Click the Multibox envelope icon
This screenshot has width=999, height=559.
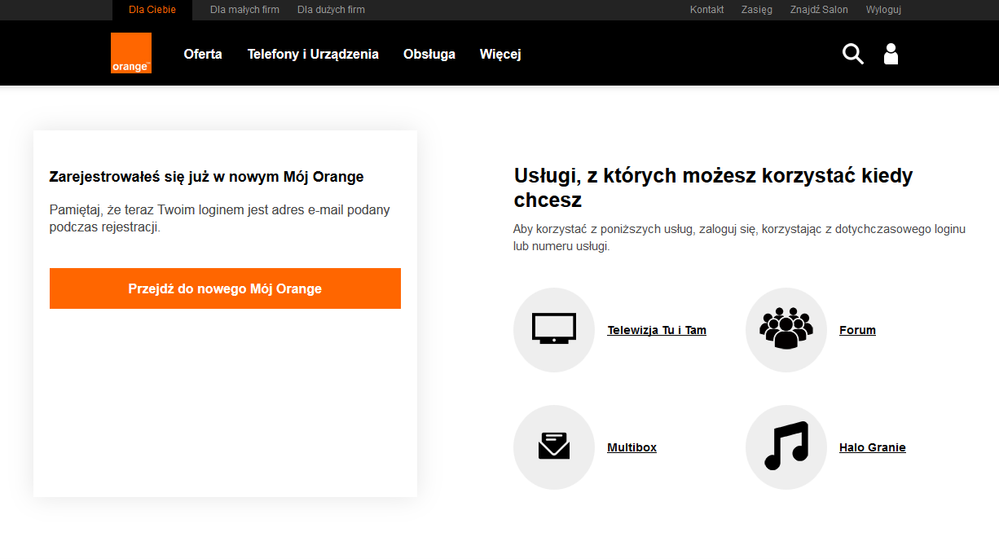pyautogui.click(x=554, y=447)
